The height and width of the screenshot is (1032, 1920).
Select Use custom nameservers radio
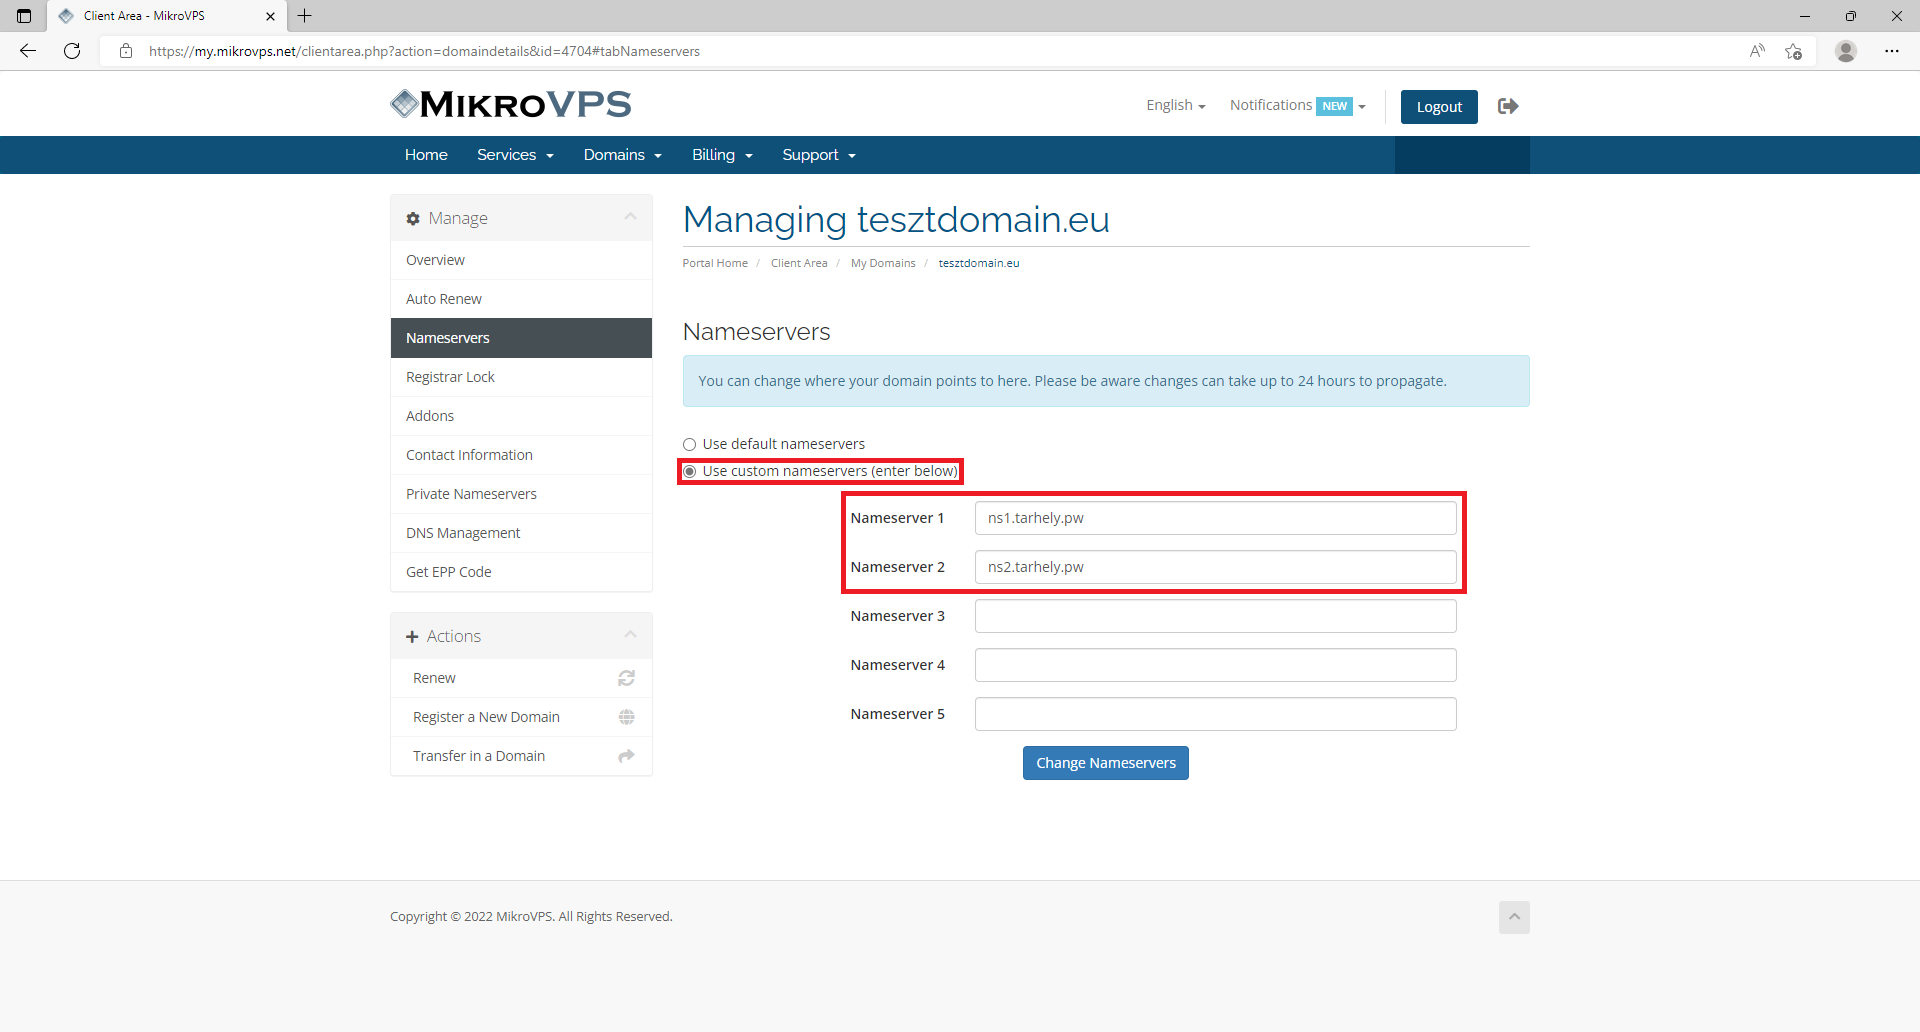pos(689,471)
